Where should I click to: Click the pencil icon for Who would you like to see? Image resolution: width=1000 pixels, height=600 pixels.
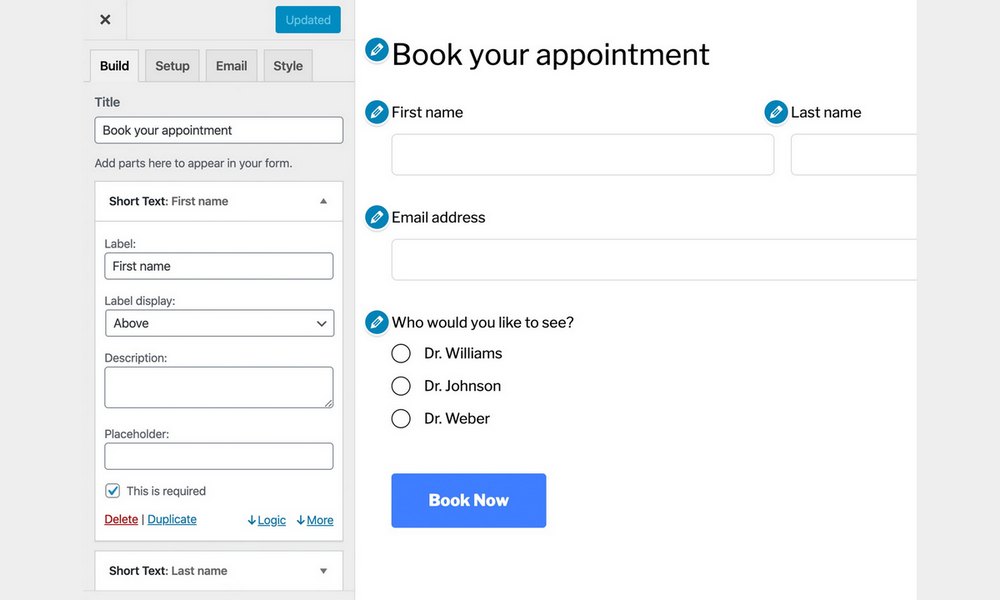click(376, 322)
